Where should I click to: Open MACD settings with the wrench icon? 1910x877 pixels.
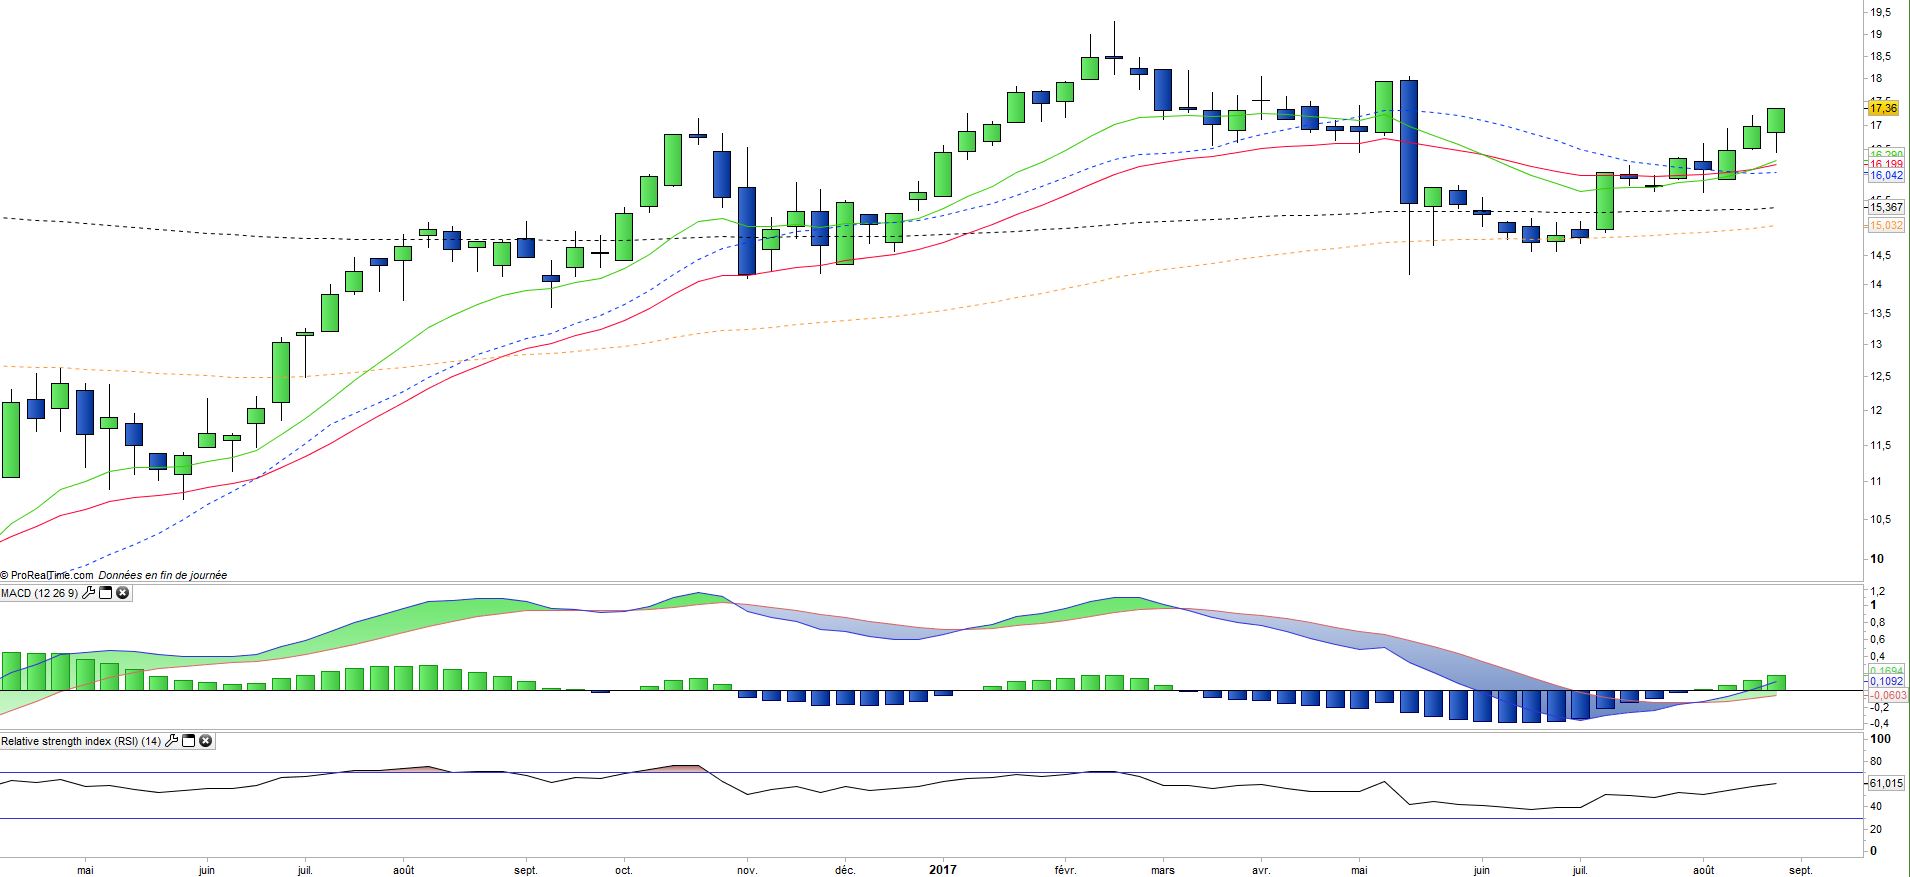(88, 593)
